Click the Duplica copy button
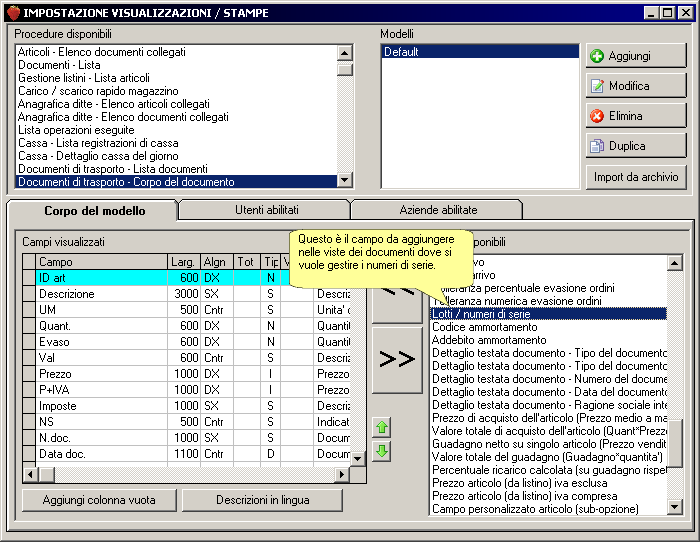This screenshot has width=700, height=542. [635, 146]
